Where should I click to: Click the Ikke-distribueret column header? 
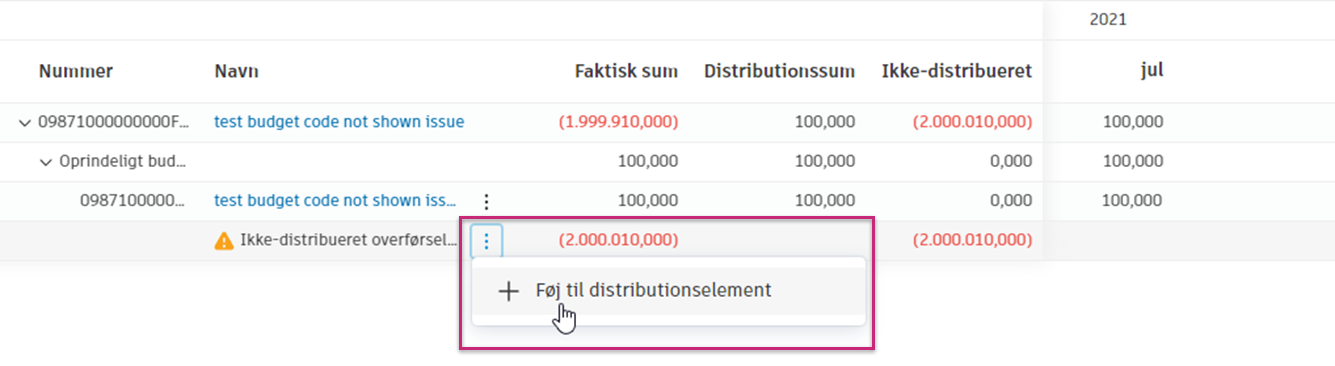pos(957,71)
